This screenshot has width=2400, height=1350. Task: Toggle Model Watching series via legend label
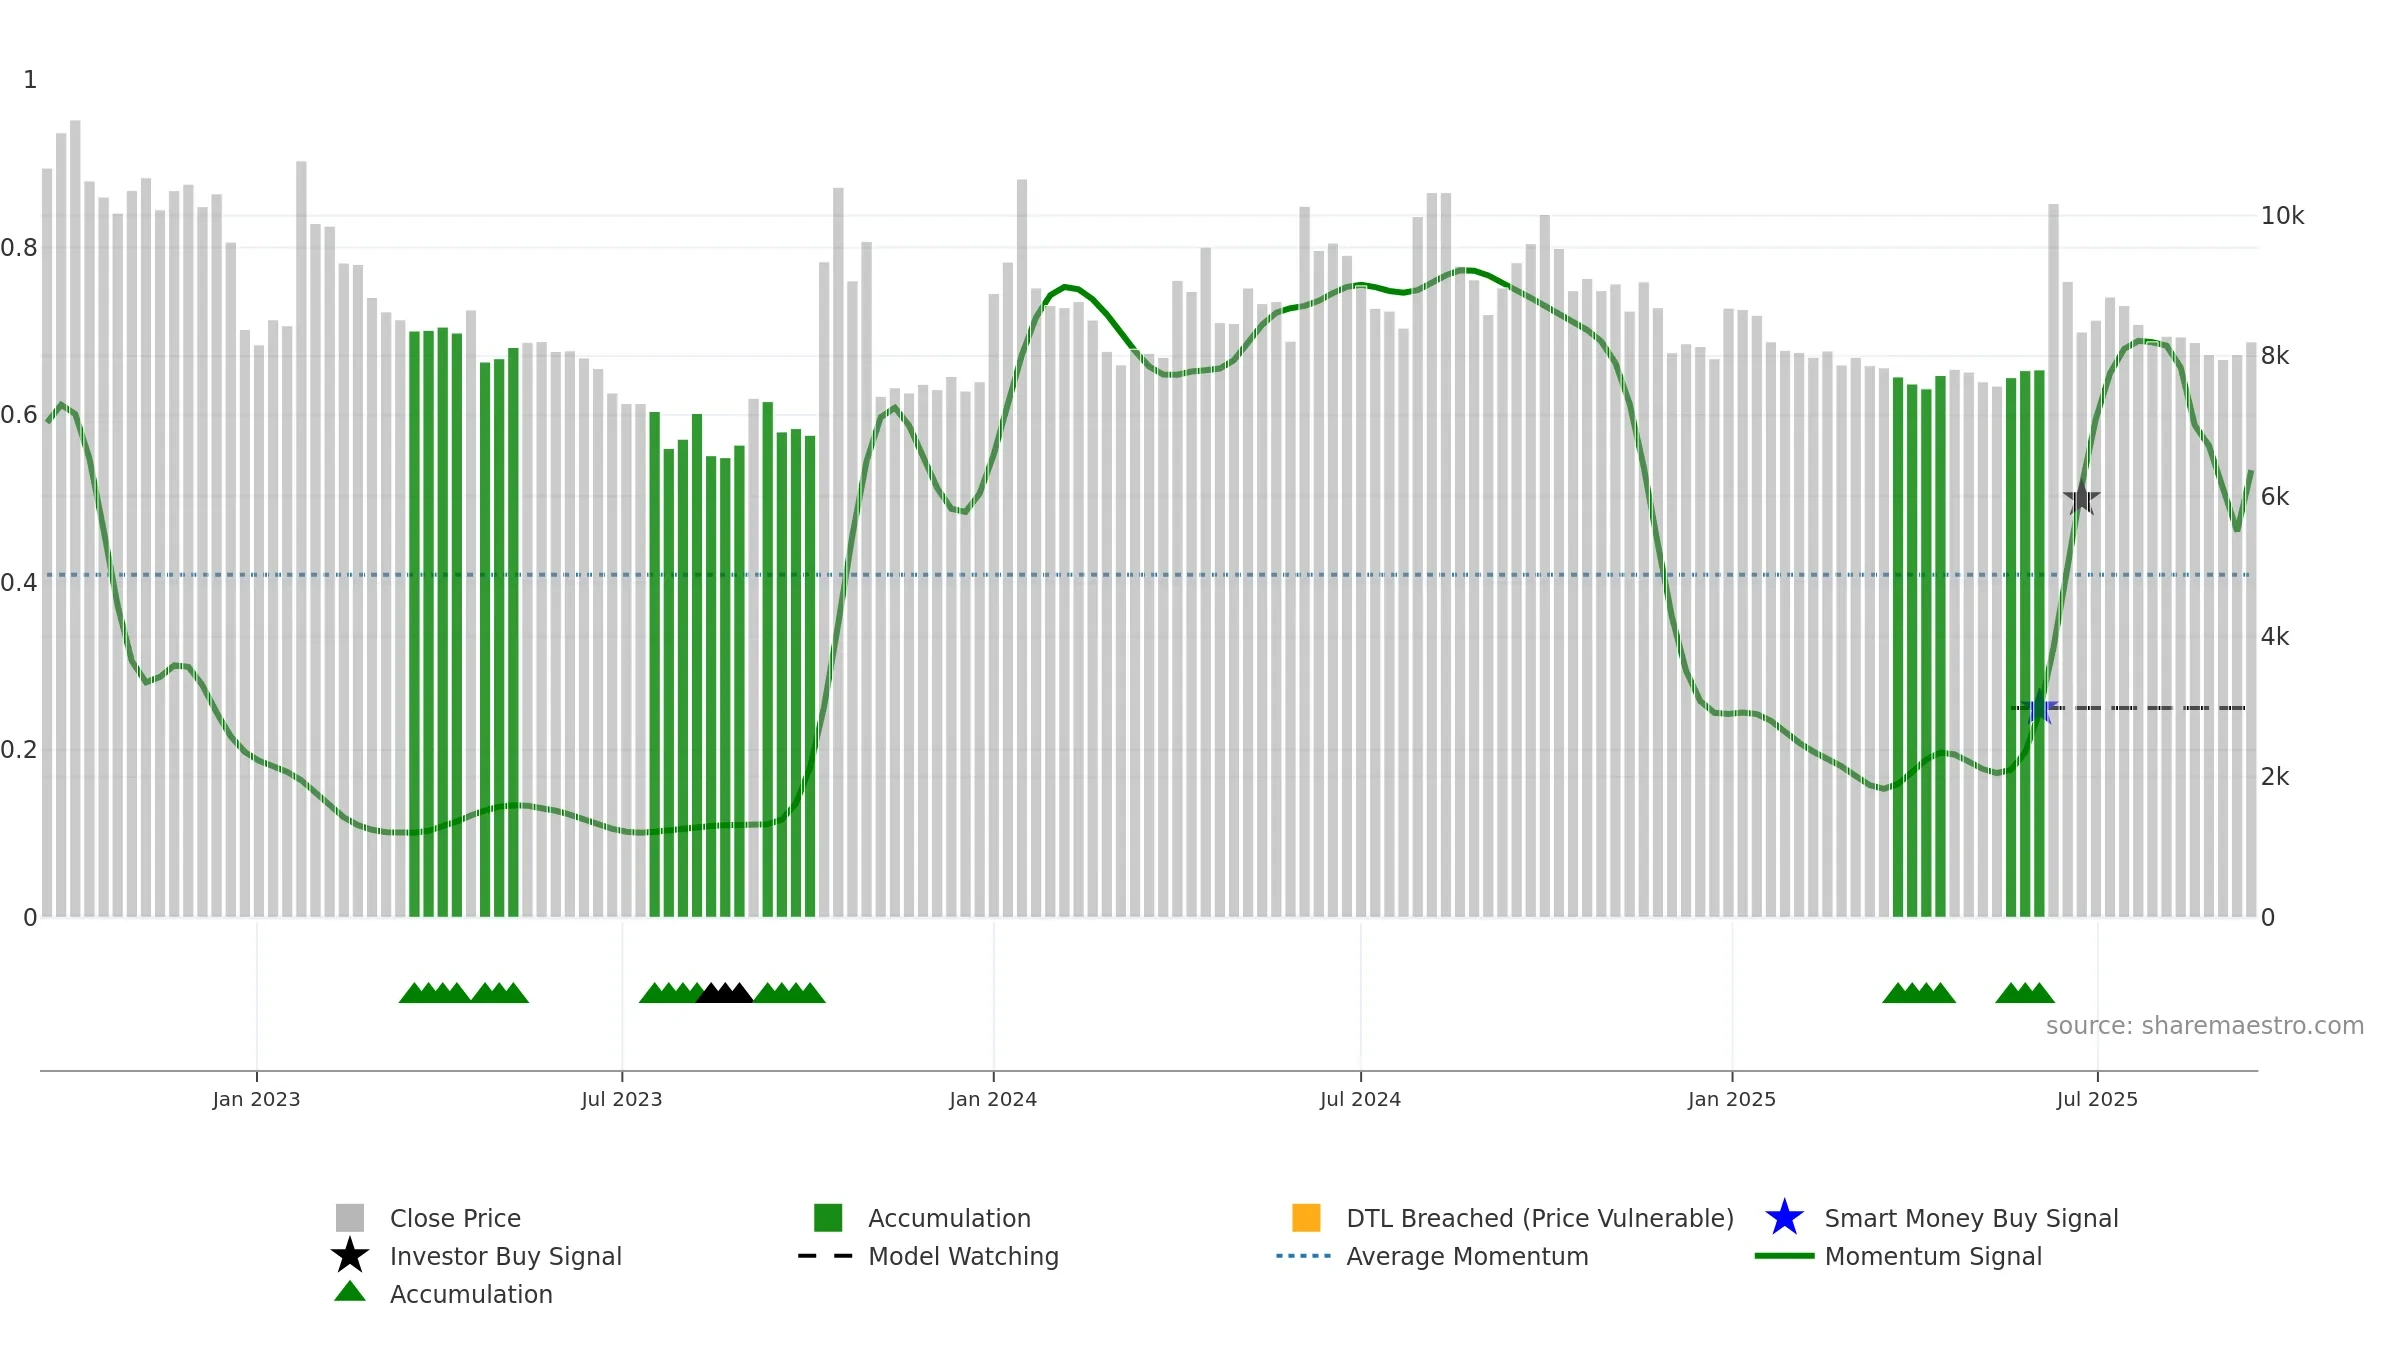(963, 1256)
